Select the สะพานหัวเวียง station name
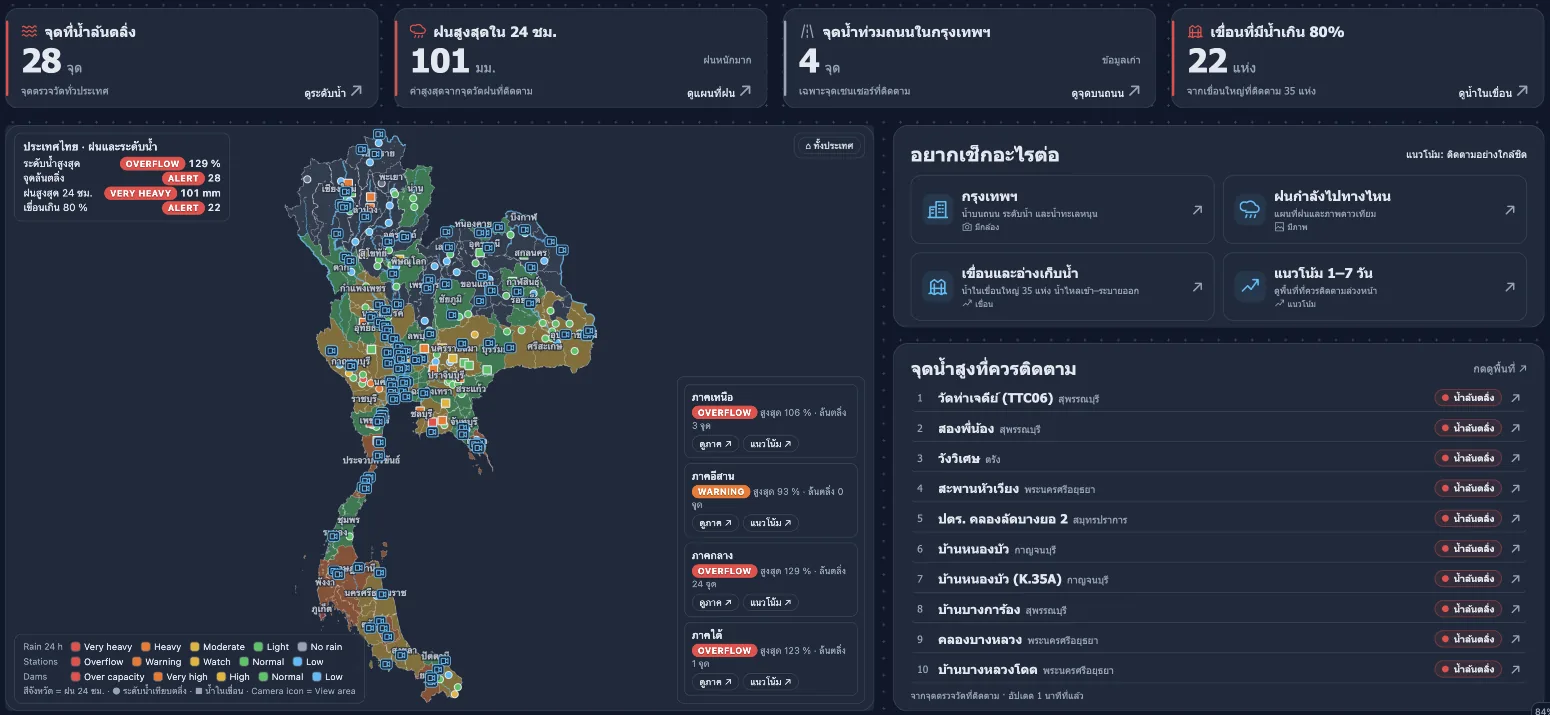Viewport: 1550px width, 715px height. click(x=978, y=488)
